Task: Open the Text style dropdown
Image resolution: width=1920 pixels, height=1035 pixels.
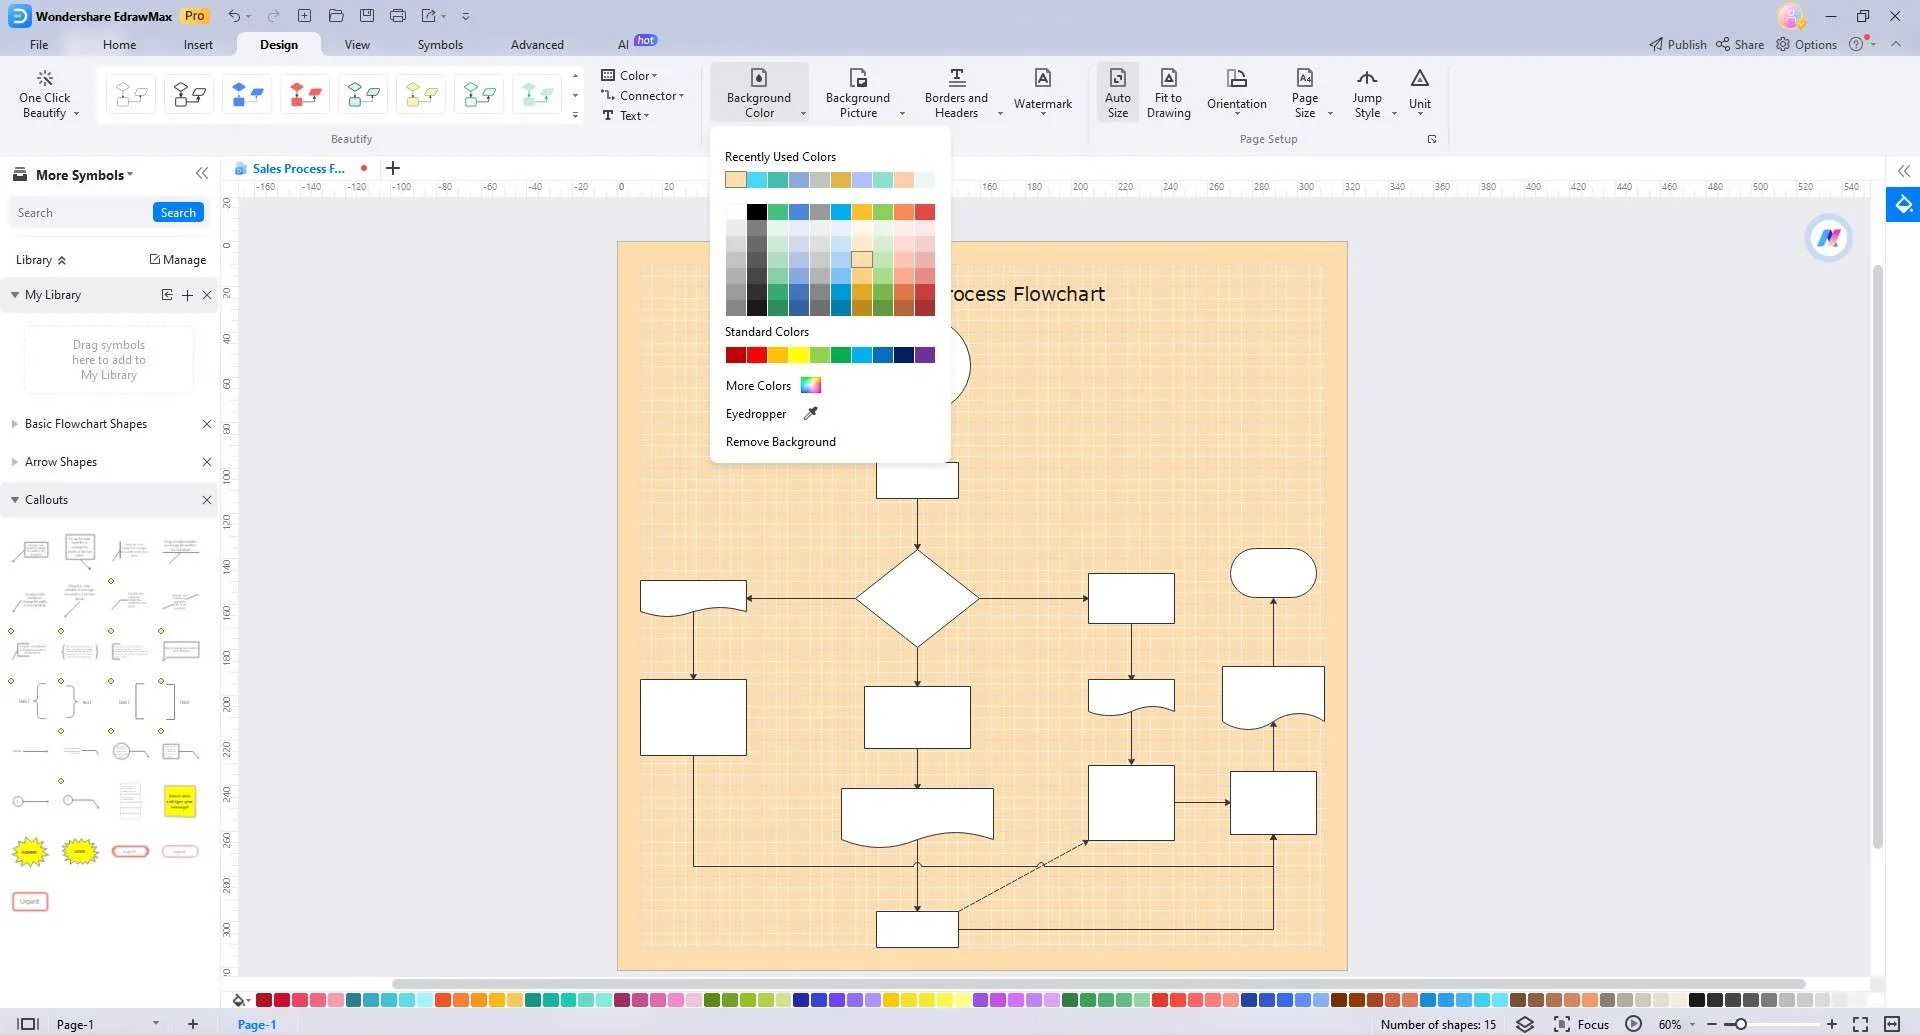Action: (x=626, y=116)
